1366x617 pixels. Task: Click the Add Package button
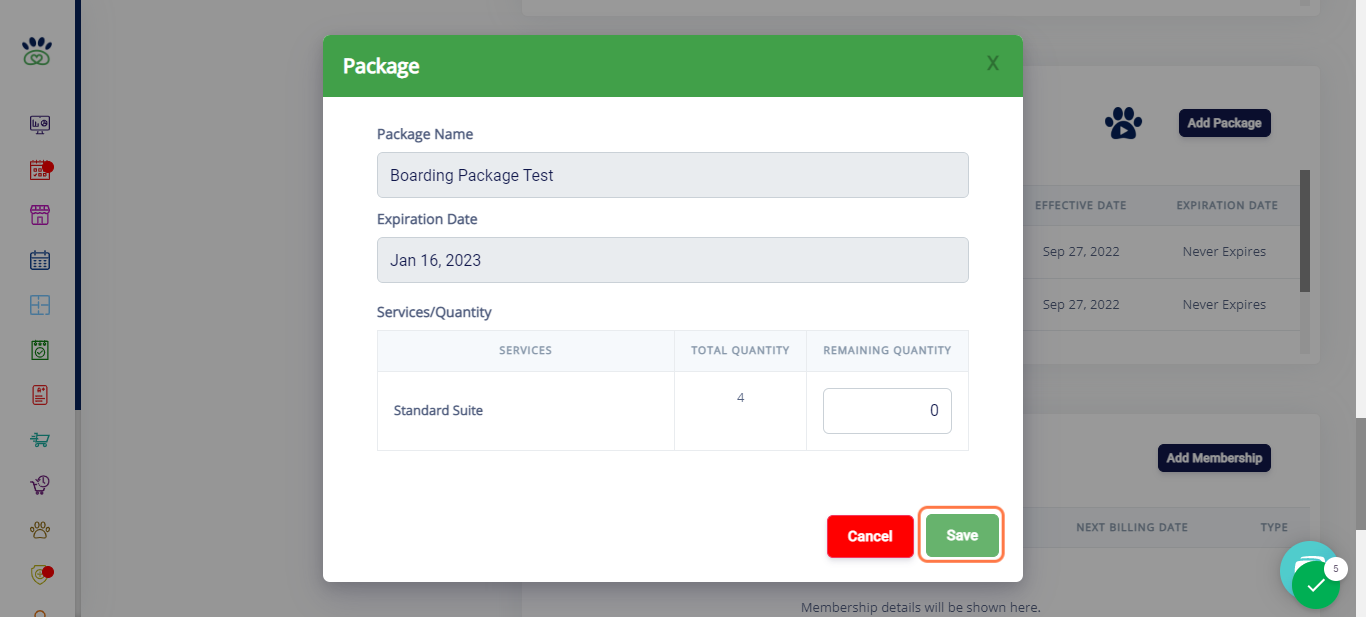click(1225, 123)
